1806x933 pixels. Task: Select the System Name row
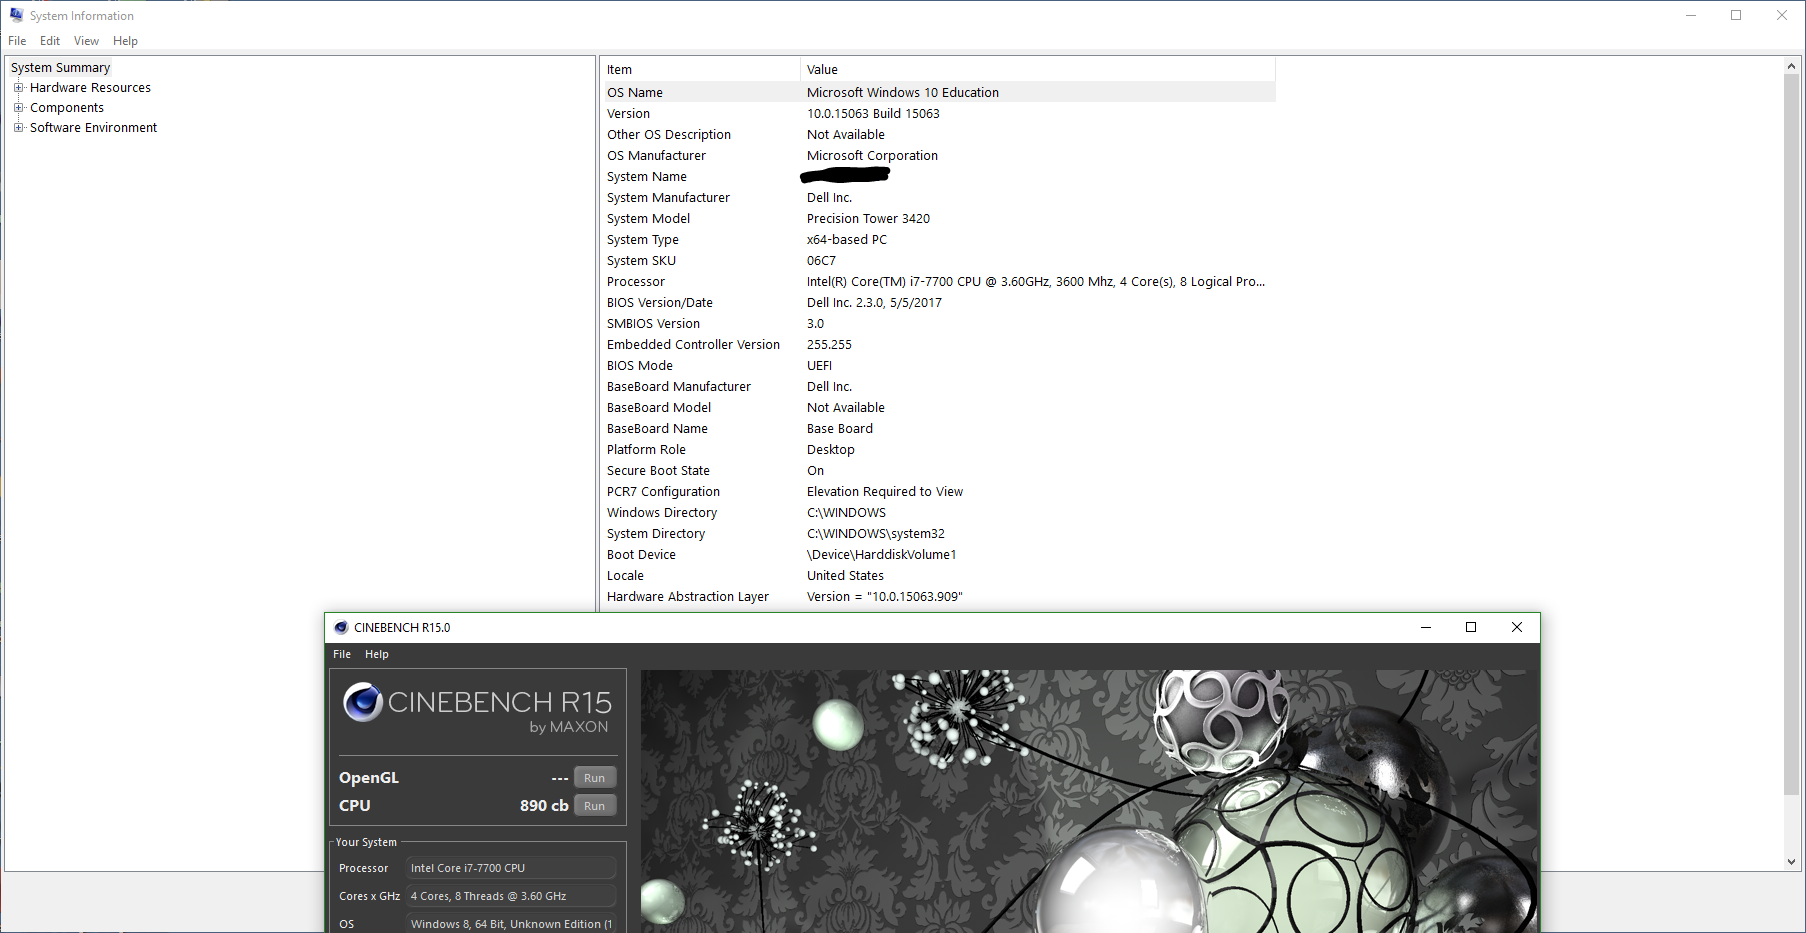tap(938, 177)
